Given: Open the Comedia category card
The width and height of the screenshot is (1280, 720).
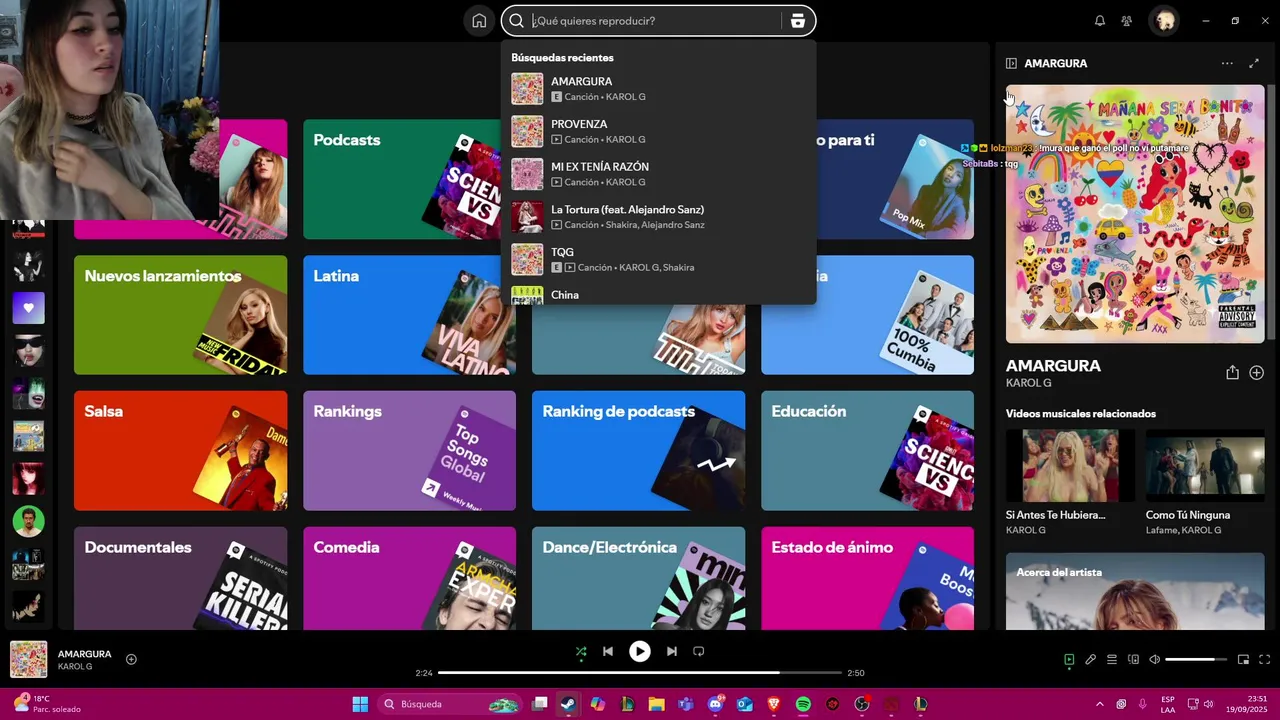Looking at the screenshot, I should click(x=409, y=578).
